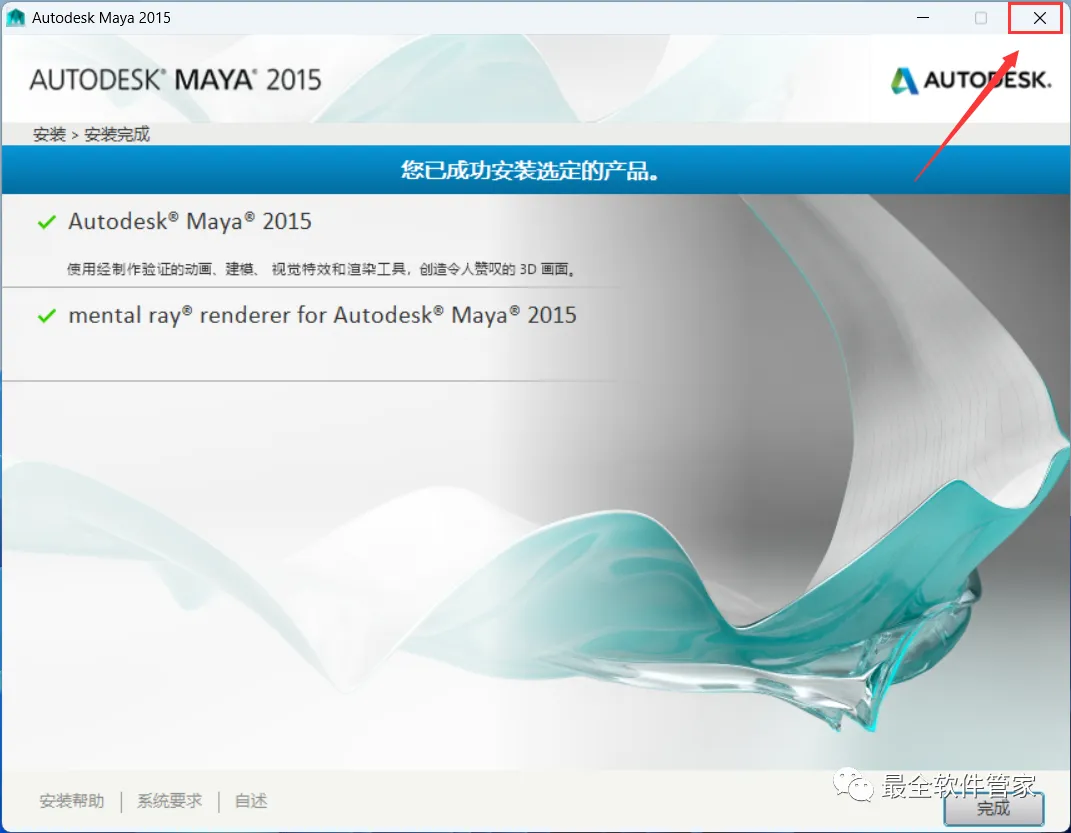Open the 安装帮助 link
Image resolution: width=1071 pixels, height=833 pixels.
[x=72, y=801]
